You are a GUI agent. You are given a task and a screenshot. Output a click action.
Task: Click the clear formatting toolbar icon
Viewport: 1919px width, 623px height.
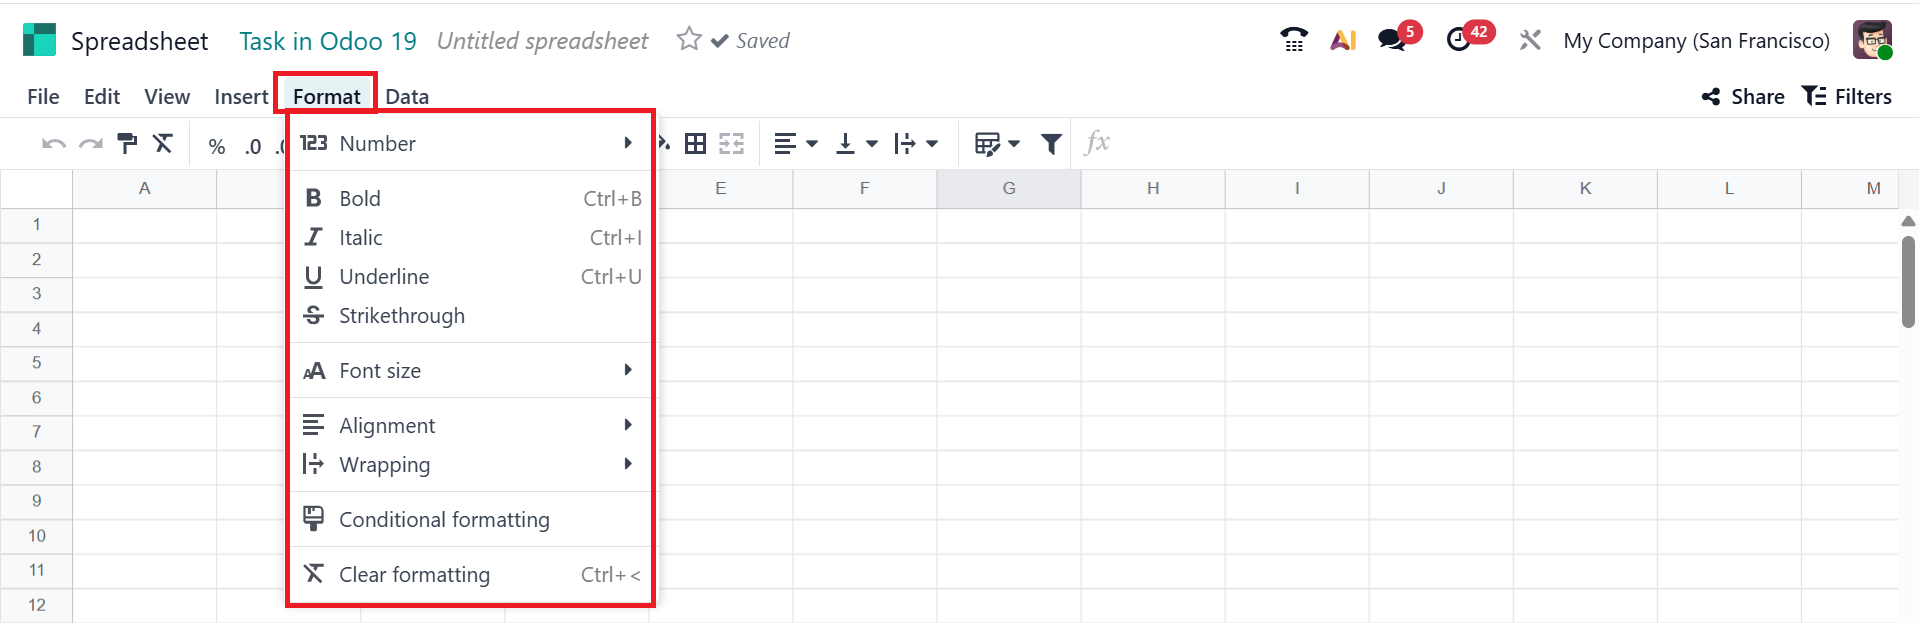point(163,143)
